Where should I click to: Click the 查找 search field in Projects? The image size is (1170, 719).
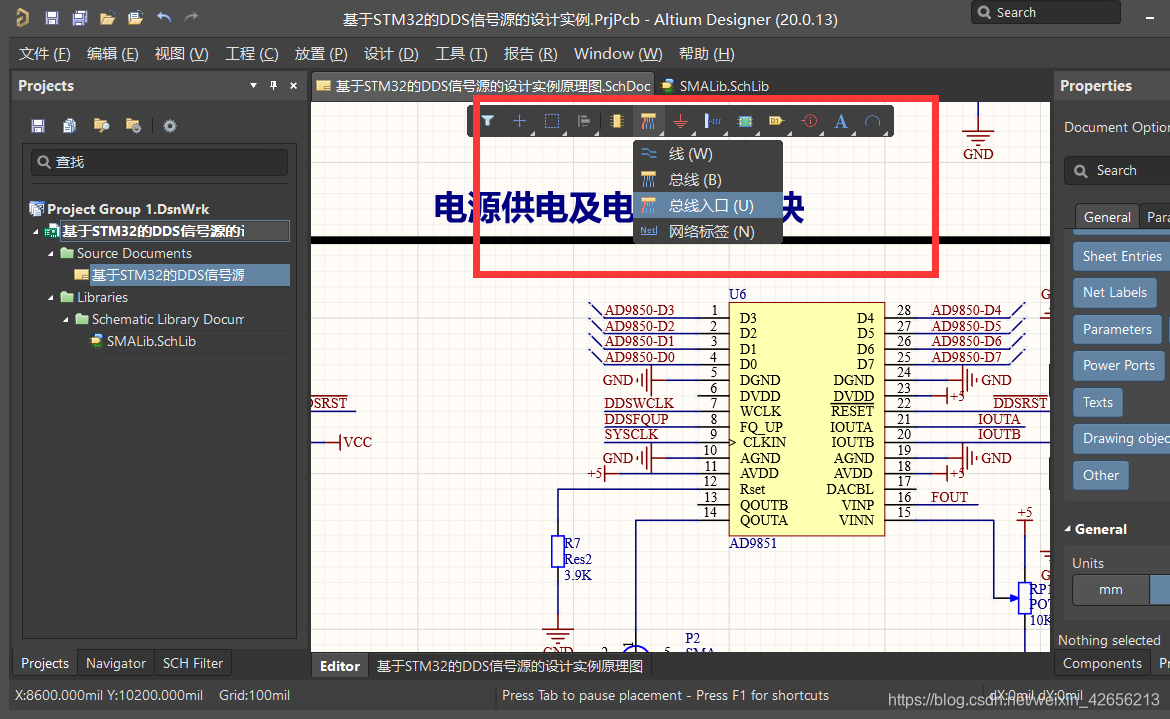point(159,162)
